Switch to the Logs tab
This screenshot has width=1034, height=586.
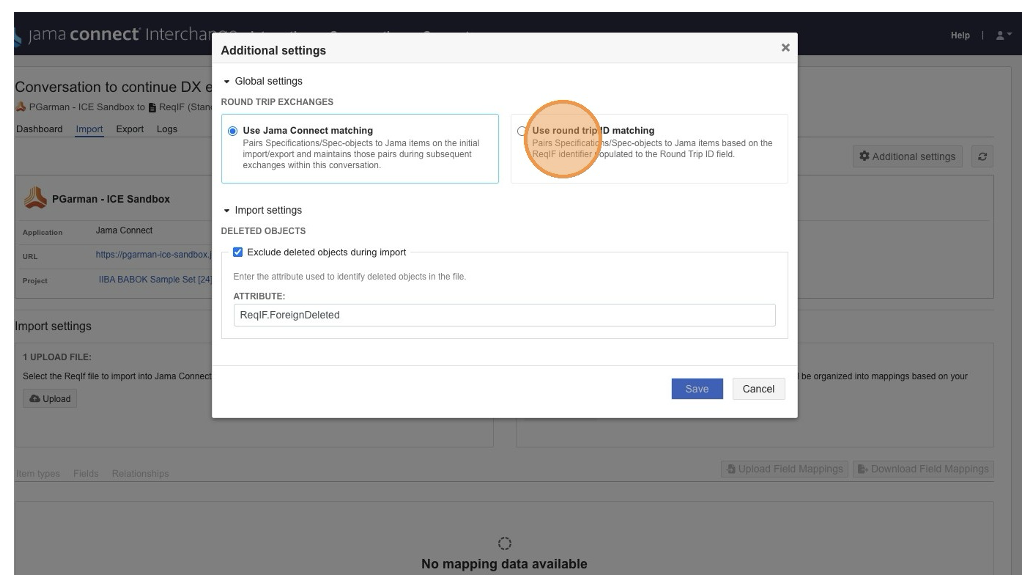coord(167,129)
